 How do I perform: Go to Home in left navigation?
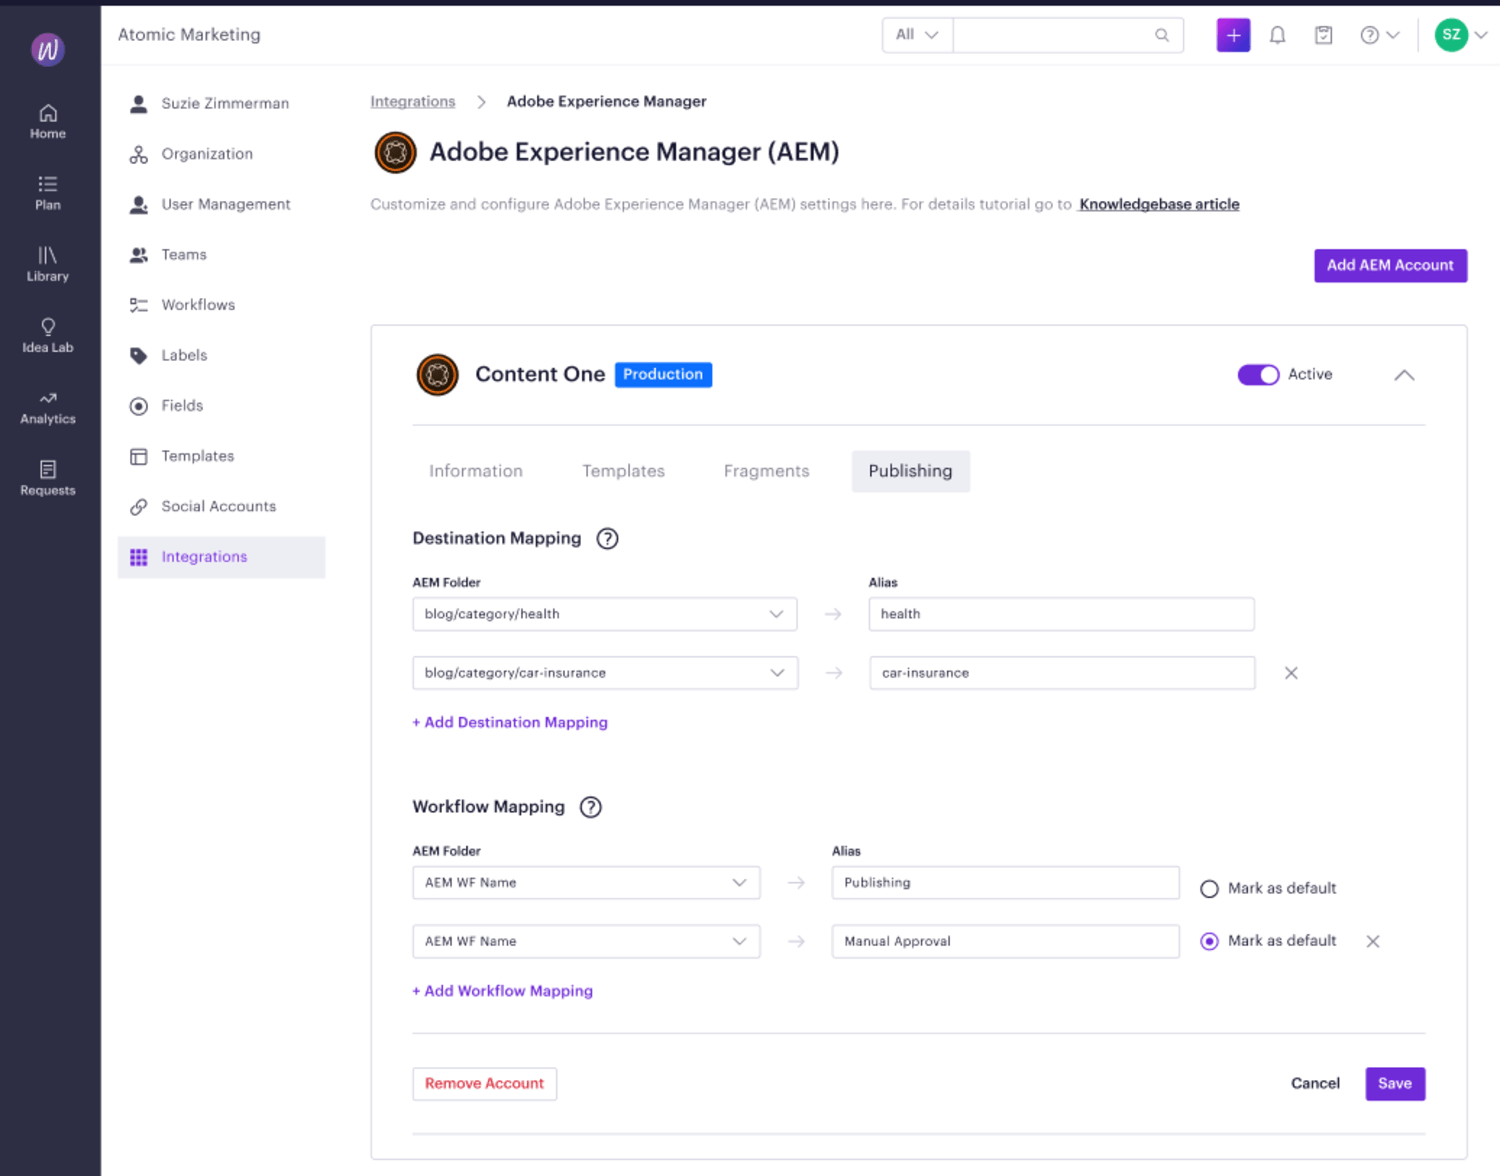47,122
